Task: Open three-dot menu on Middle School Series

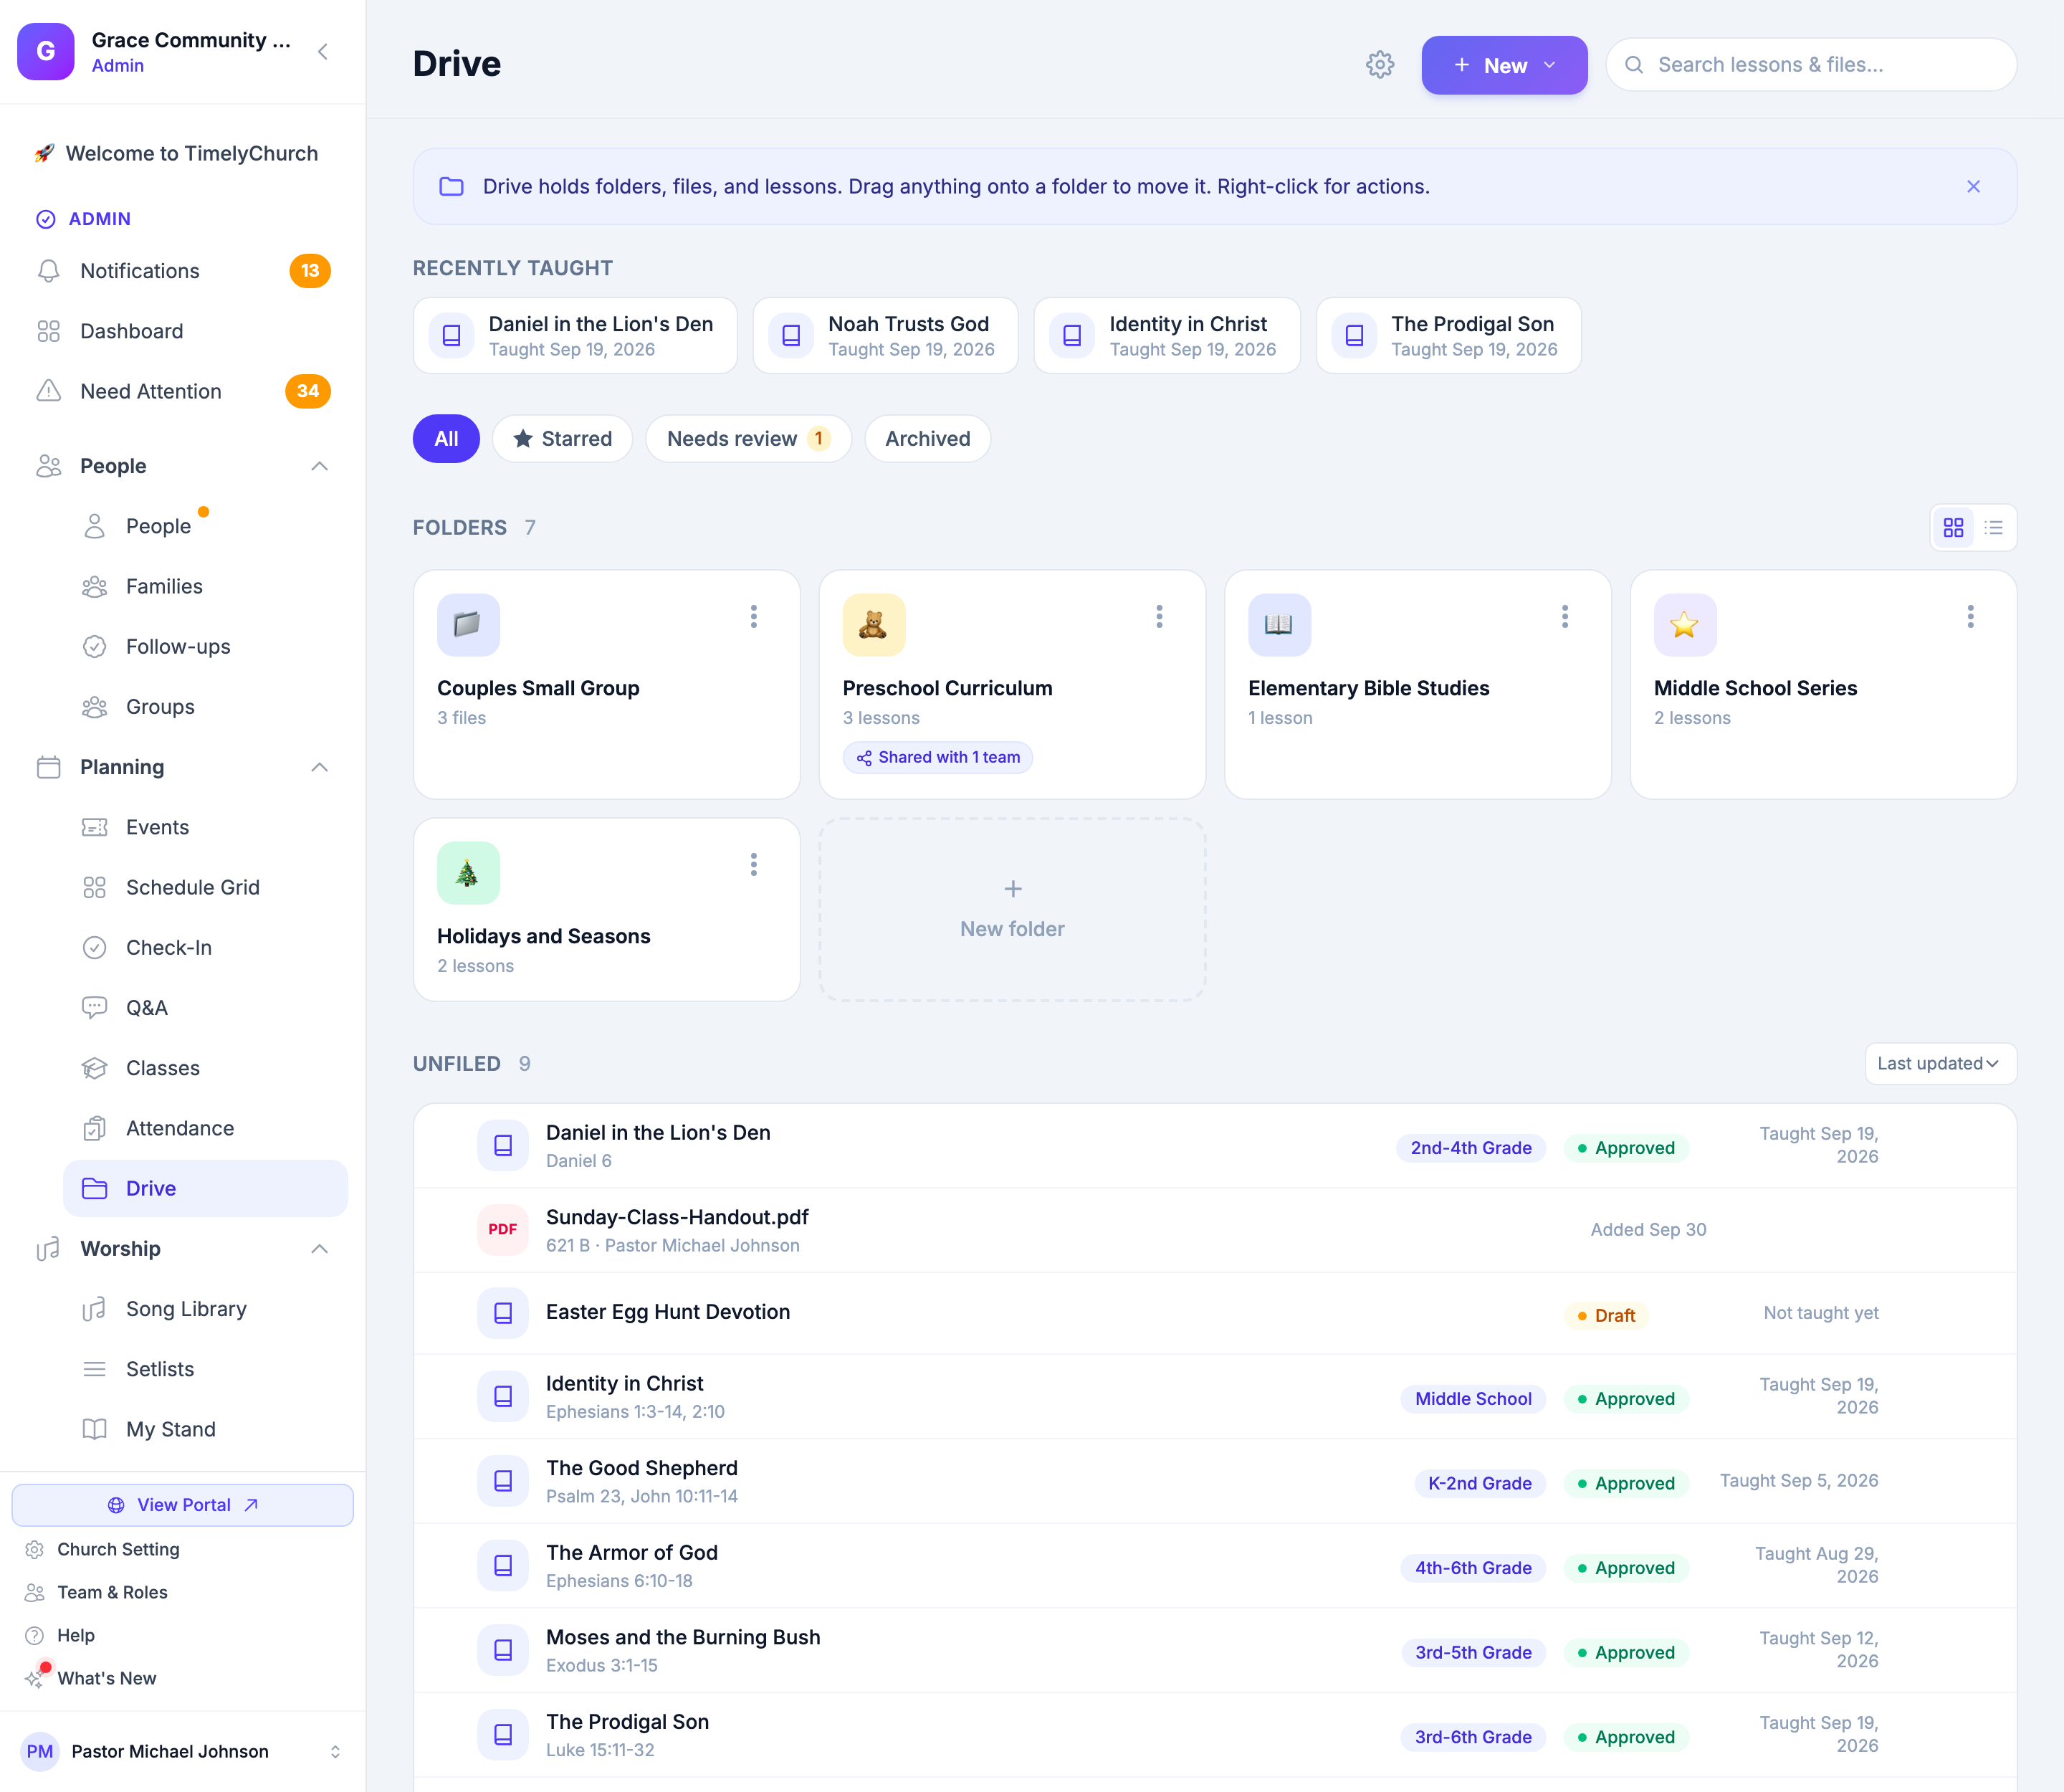Action: [1970, 617]
